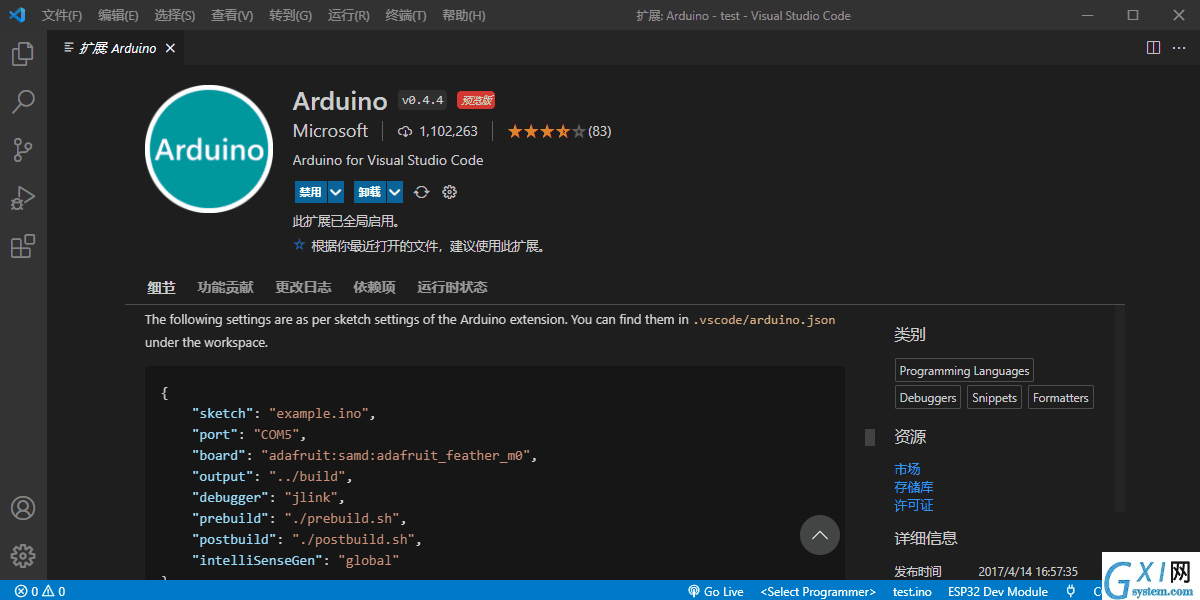
Task: Switch to the 依赖项 tab
Action: click(x=374, y=287)
